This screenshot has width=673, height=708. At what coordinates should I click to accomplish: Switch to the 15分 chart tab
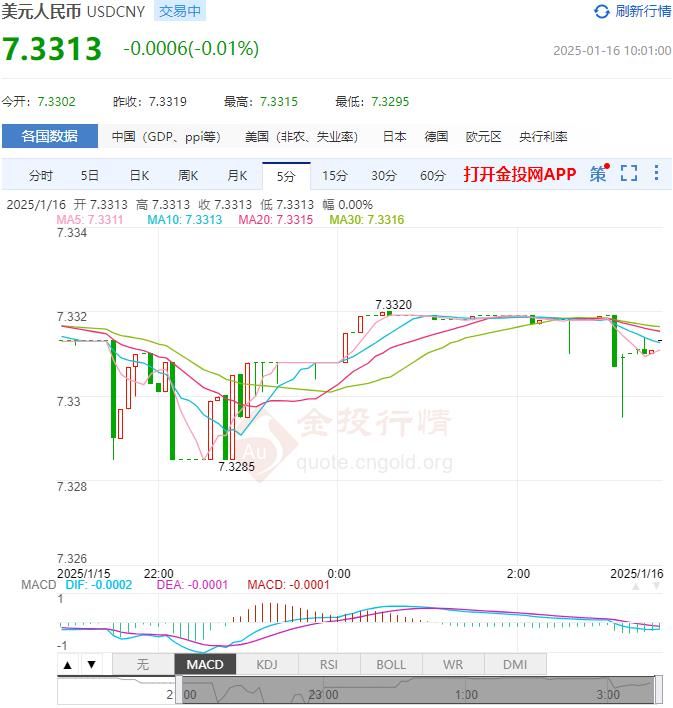335,176
